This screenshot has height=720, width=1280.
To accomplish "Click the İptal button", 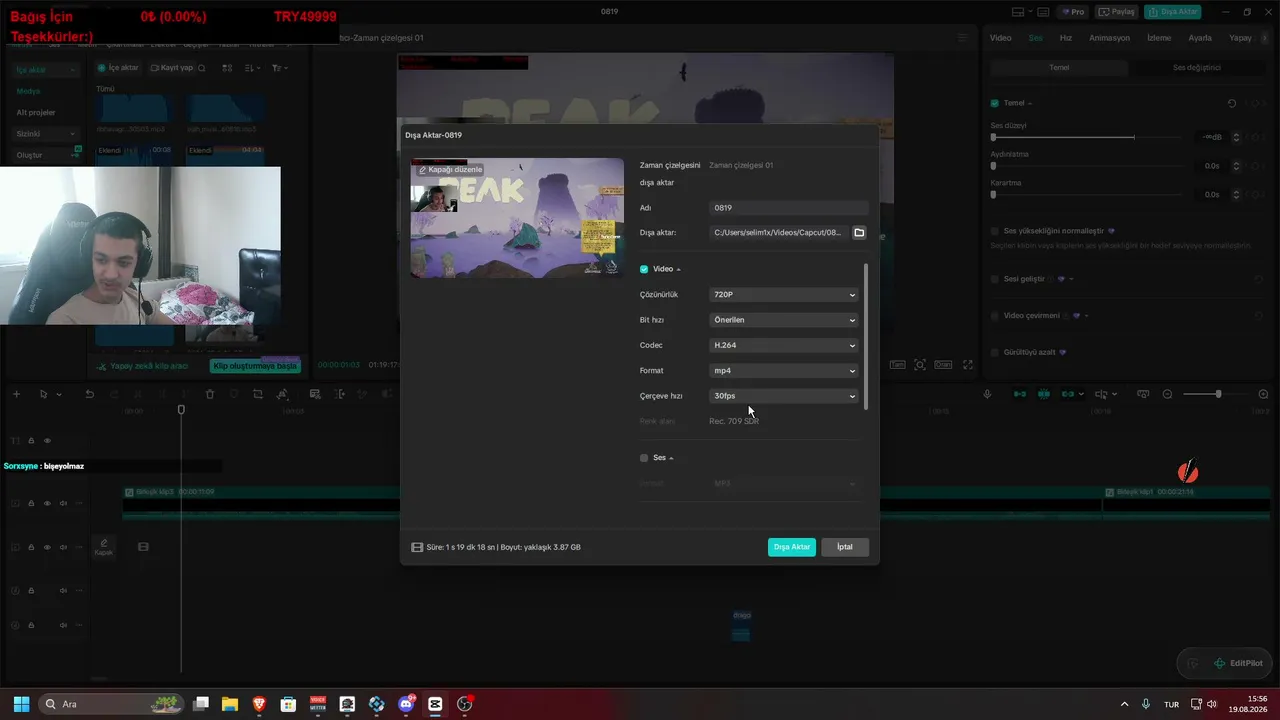I will 845,547.
